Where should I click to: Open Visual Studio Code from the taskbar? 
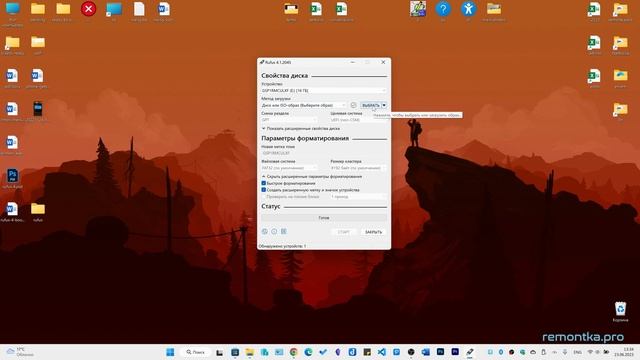pos(381,352)
